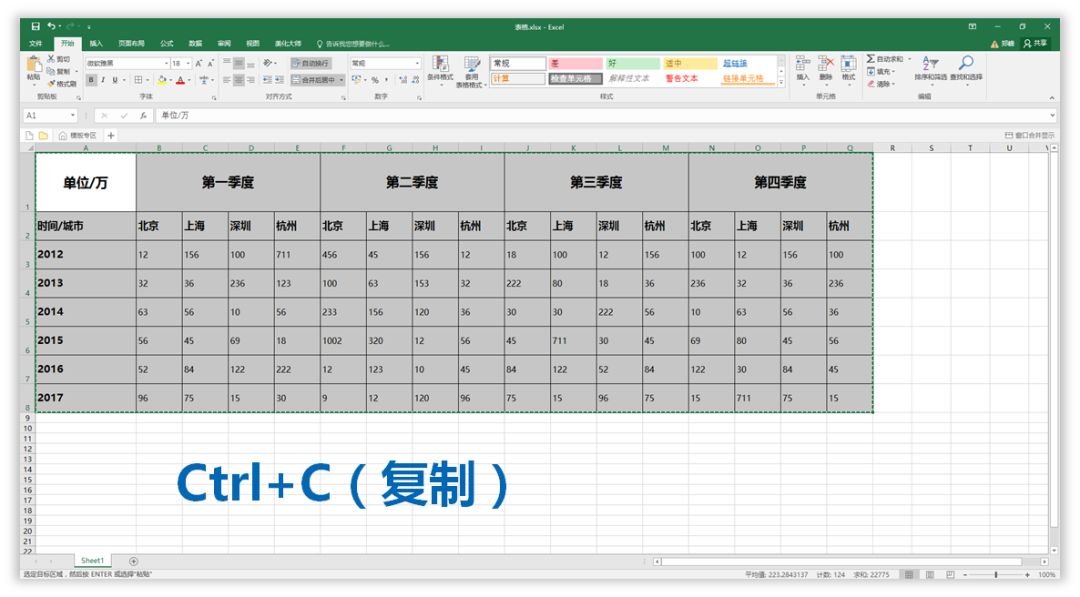
Task: Switch to Normal view in status bar
Action: (909, 574)
